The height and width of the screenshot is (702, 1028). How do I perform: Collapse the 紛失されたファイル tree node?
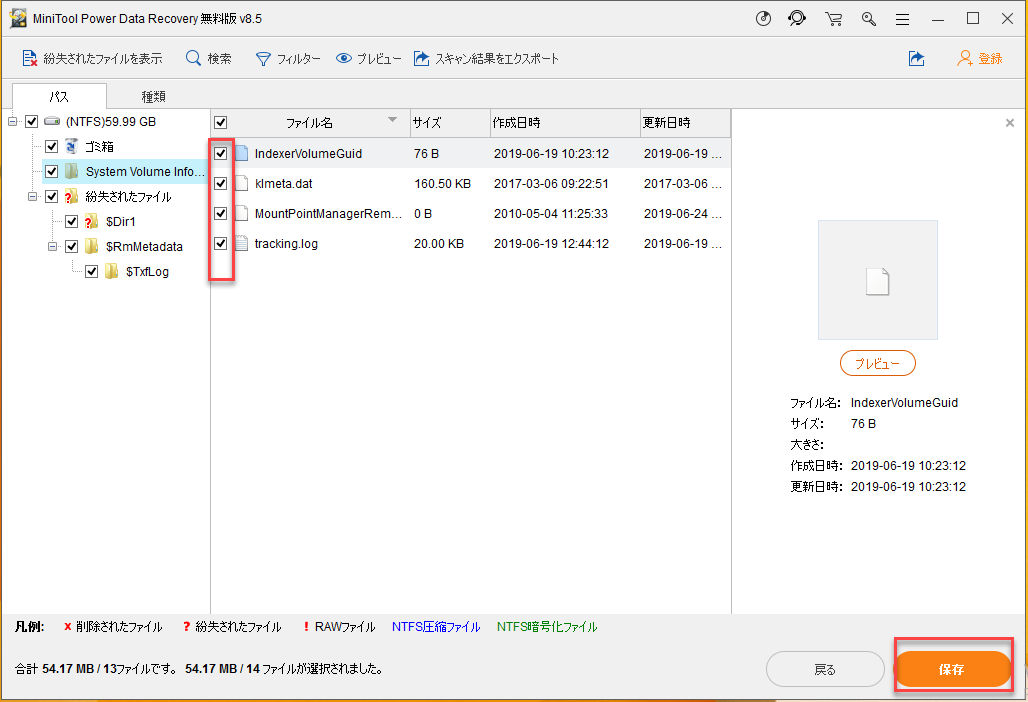pos(32,196)
